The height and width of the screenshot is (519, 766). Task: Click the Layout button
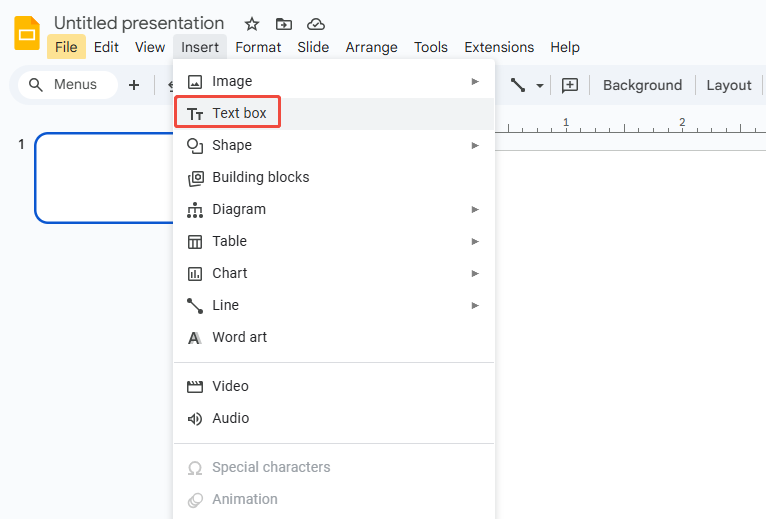pos(728,85)
